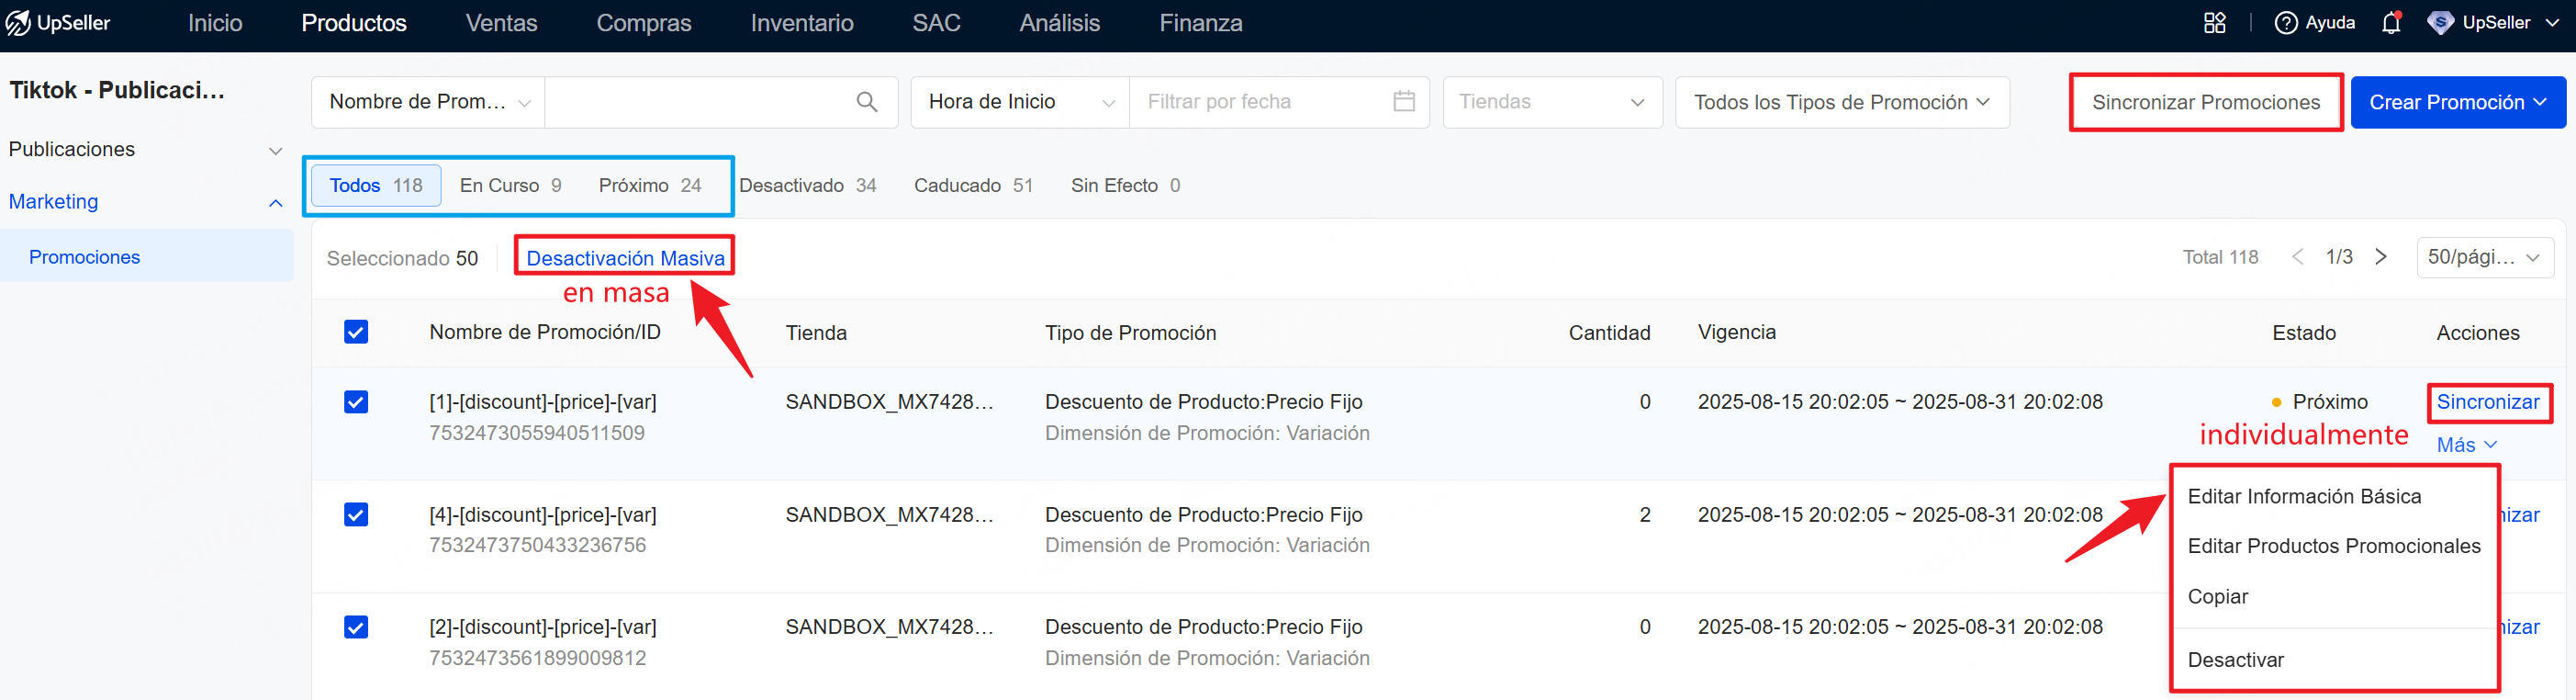
Task: Click the UpSeller account avatar
Action: tap(2440, 22)
